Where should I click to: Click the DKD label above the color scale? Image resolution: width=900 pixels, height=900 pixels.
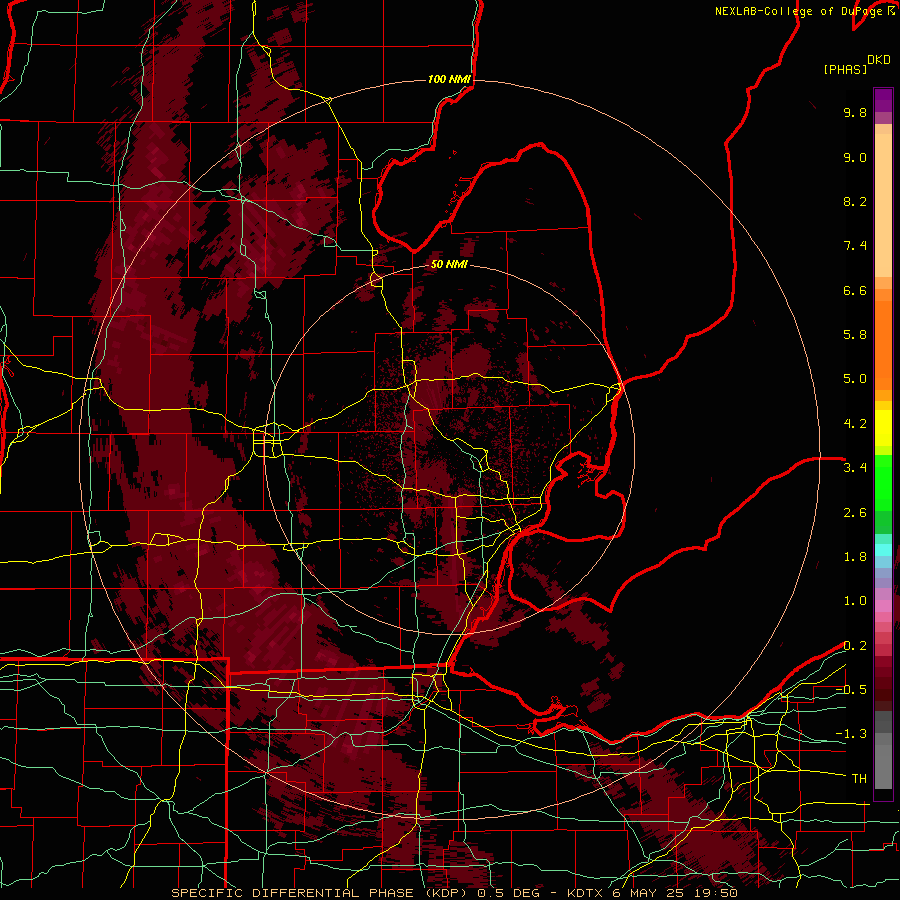(x=879, y=60)
